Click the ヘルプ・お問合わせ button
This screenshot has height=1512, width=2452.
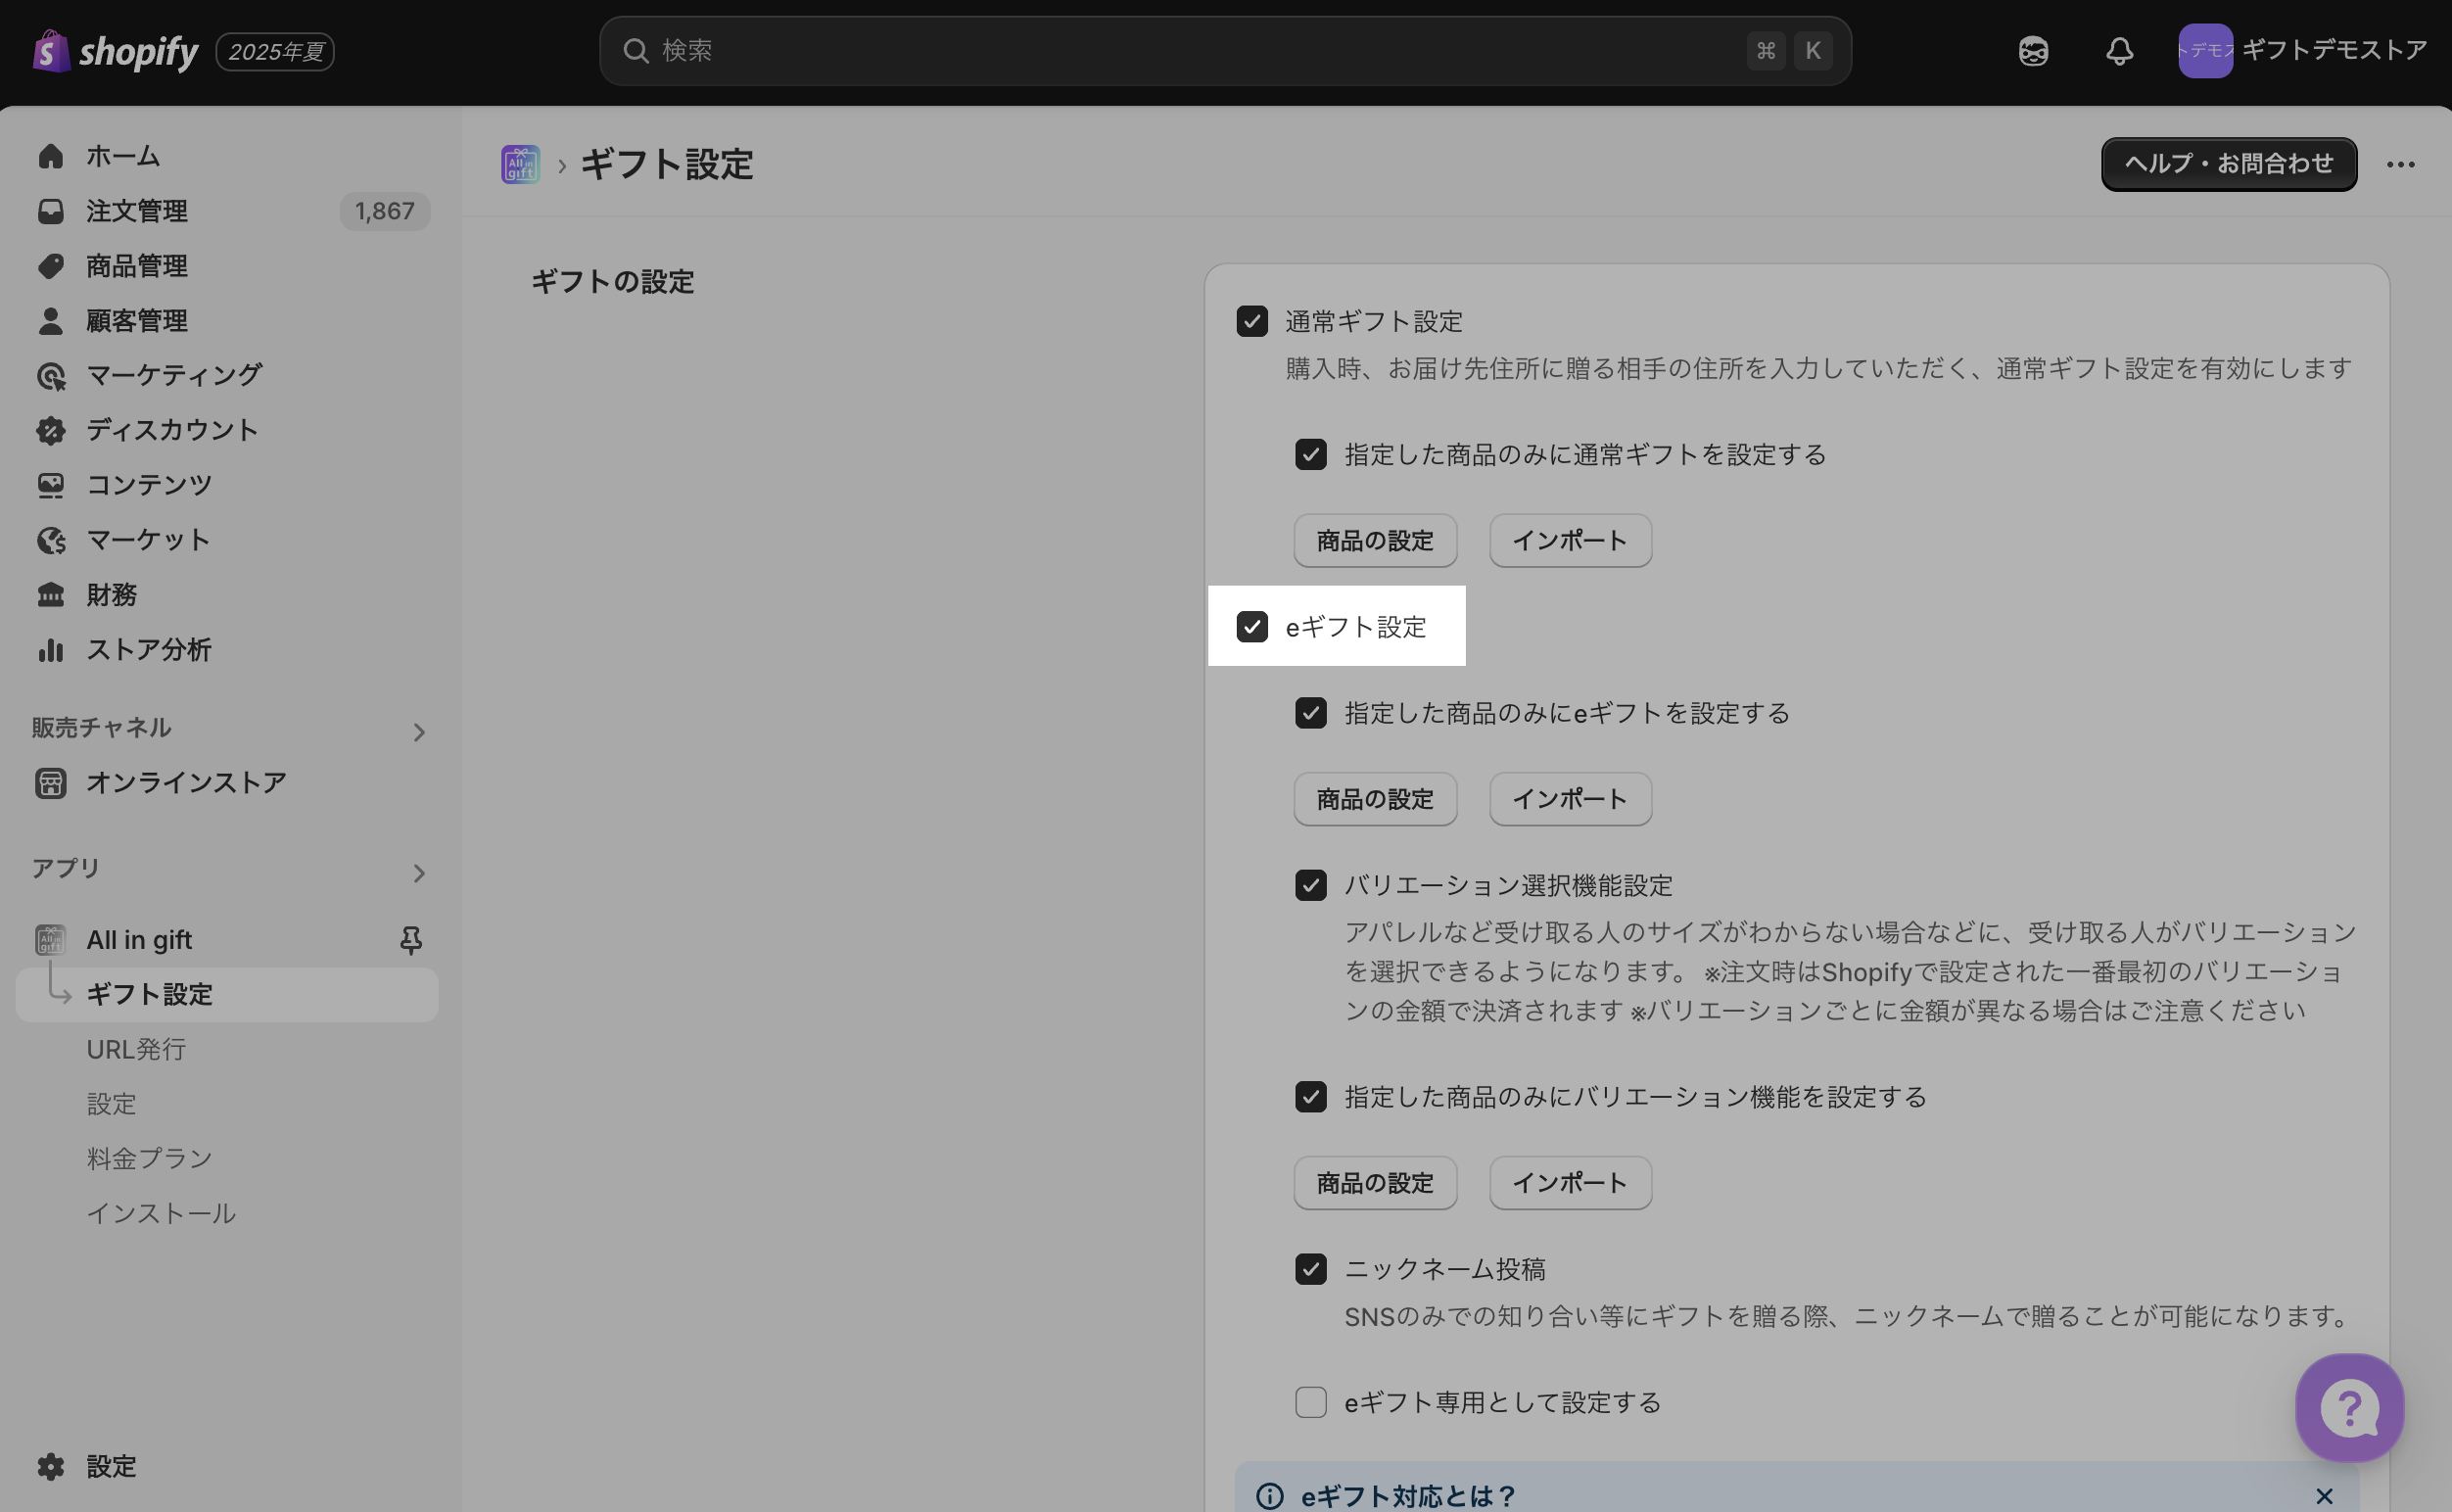[x=2228, y=164]
